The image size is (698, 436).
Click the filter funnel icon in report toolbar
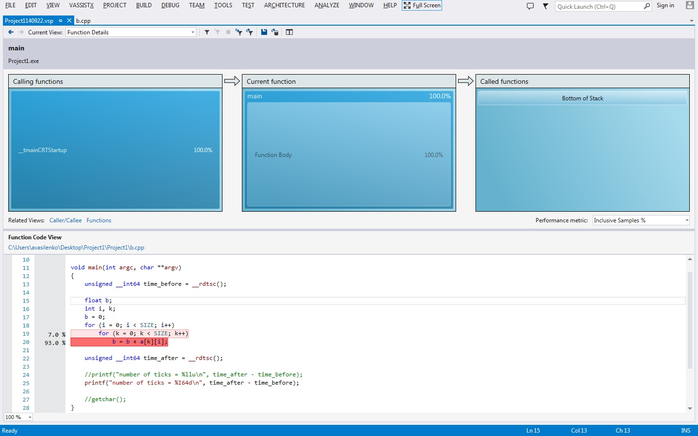tap(206, 32)
